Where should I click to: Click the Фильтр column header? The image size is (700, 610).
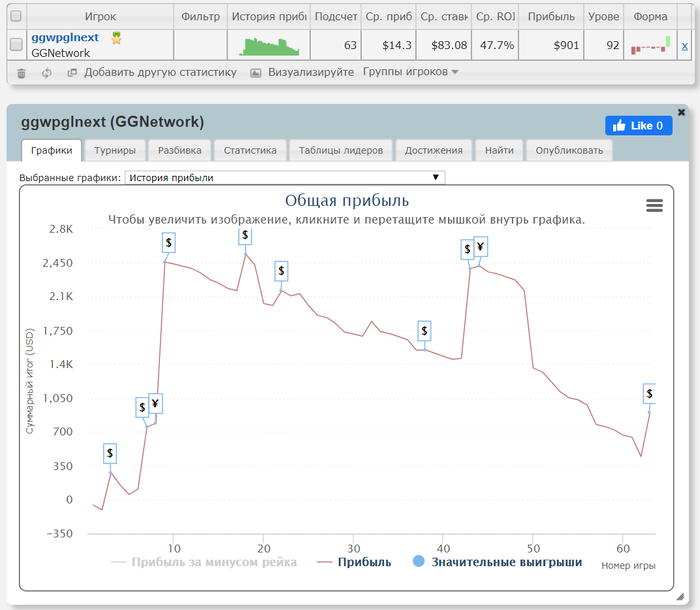[x=200, y=17]
